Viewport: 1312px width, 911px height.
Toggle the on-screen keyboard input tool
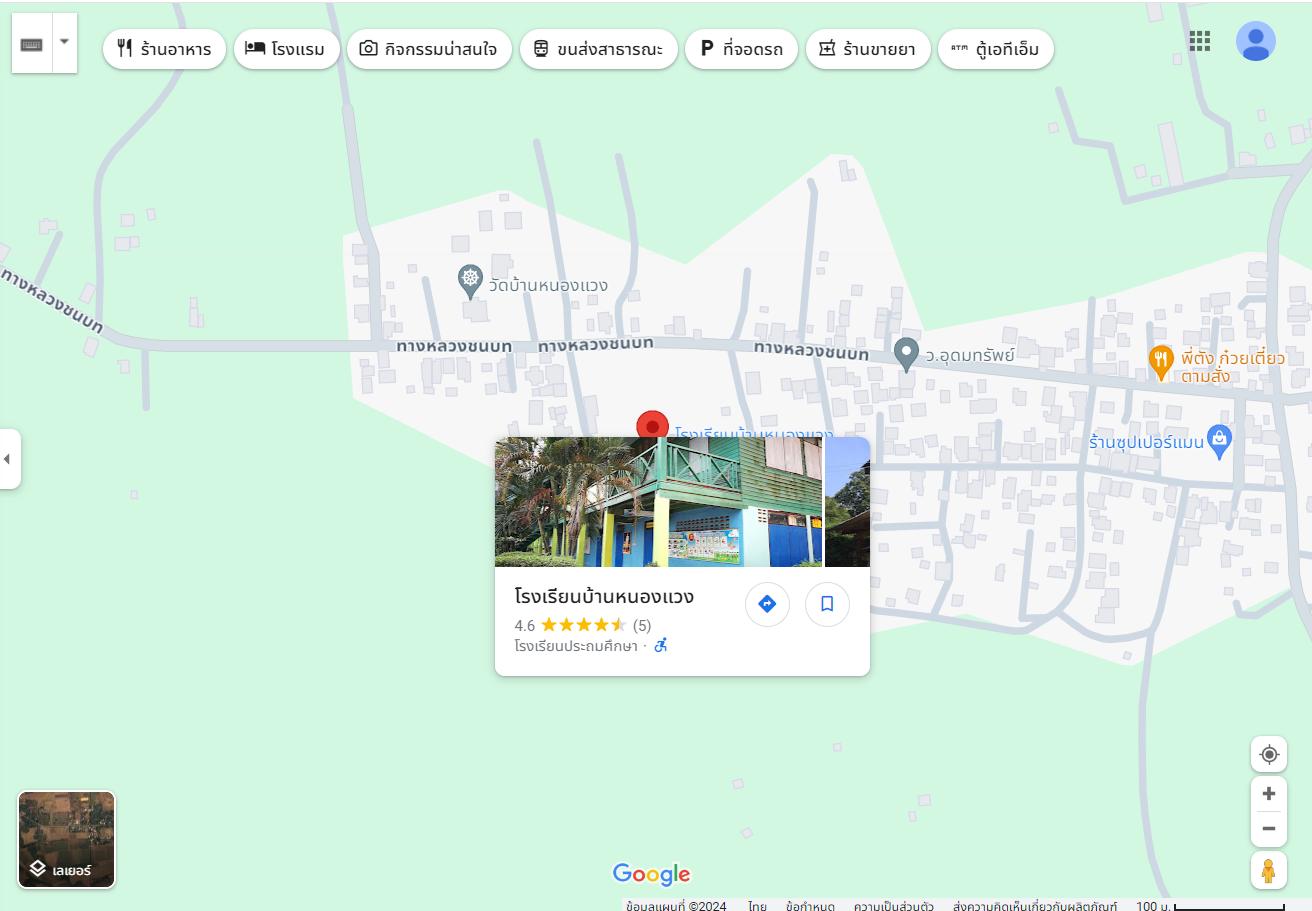coord(32,44)
